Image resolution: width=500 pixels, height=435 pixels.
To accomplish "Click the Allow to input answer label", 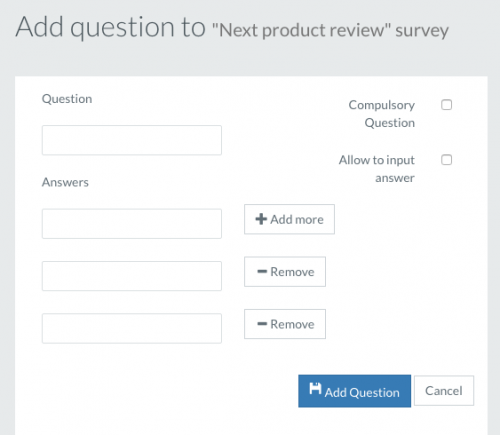I will [377, 169].
